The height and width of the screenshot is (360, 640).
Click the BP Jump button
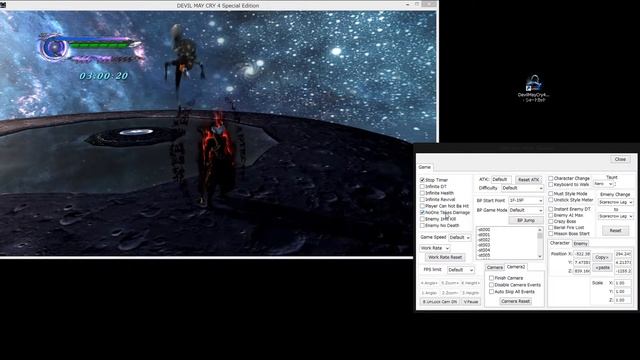526,220
